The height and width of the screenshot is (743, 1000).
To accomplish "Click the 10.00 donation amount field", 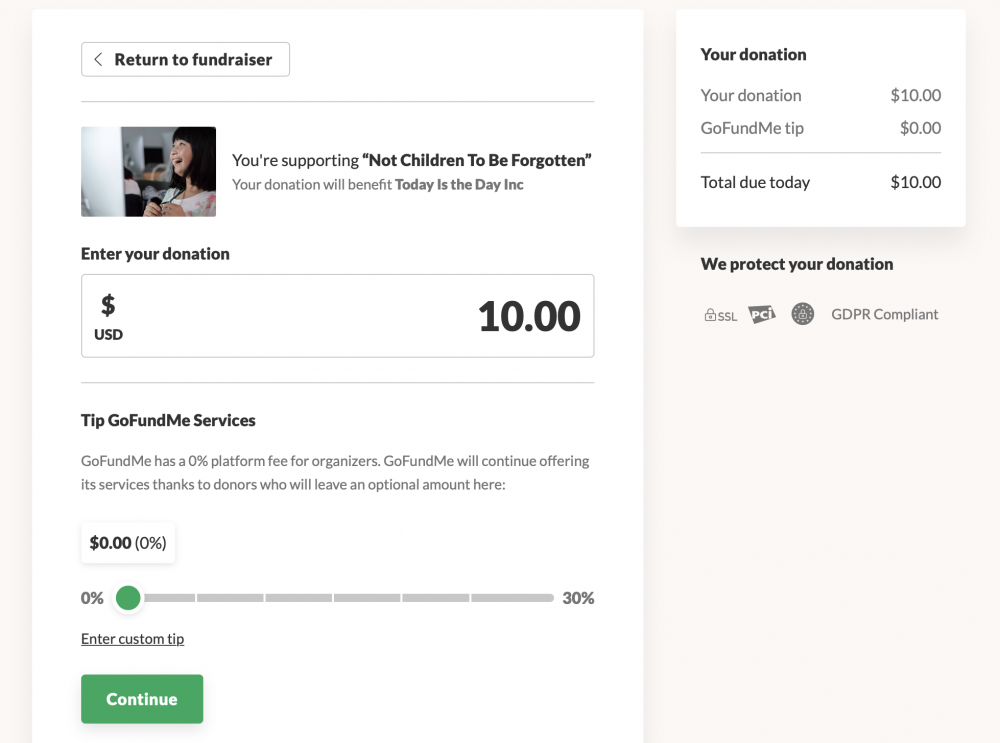I will [337, 316].
